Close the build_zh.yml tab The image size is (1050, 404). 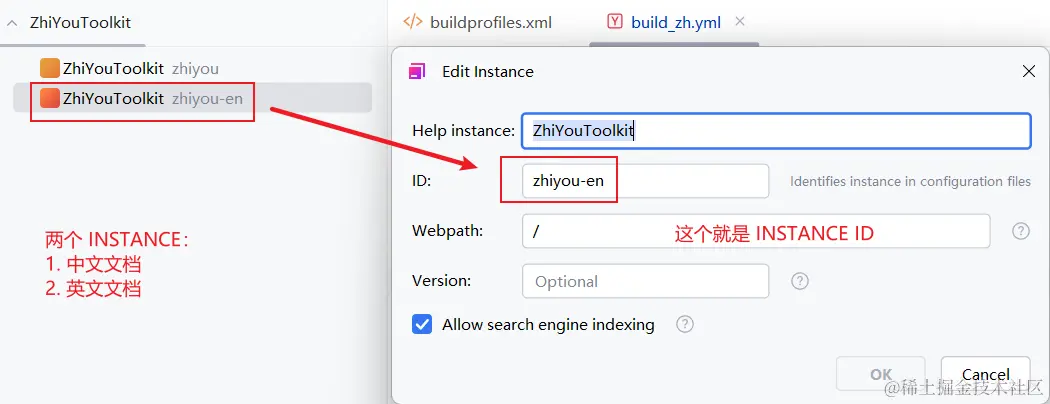click(x=740, y=21)
